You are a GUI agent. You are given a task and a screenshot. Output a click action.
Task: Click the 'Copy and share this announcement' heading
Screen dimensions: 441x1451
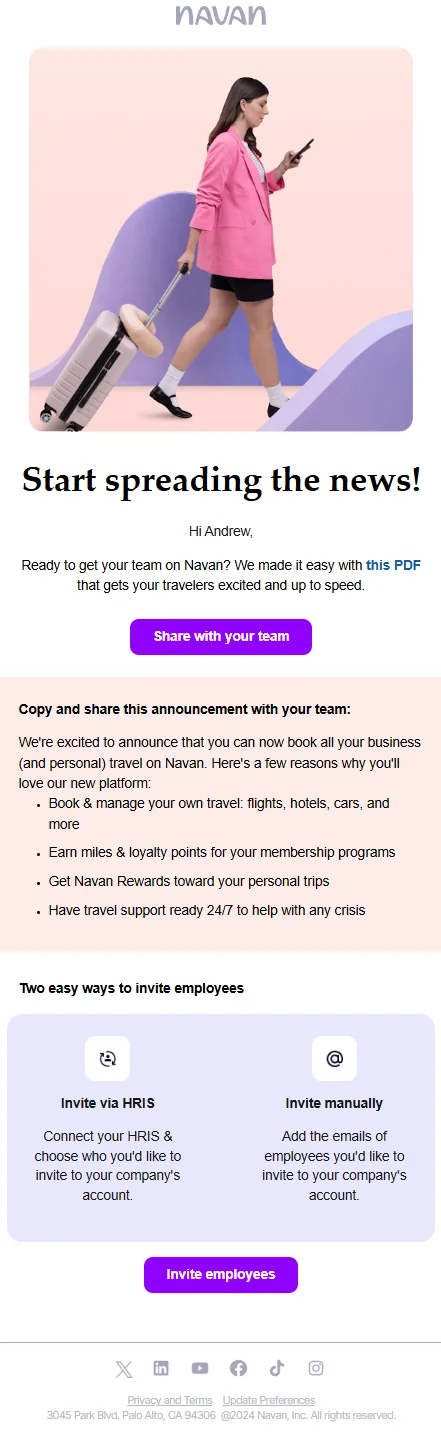(x=185, y=710)
